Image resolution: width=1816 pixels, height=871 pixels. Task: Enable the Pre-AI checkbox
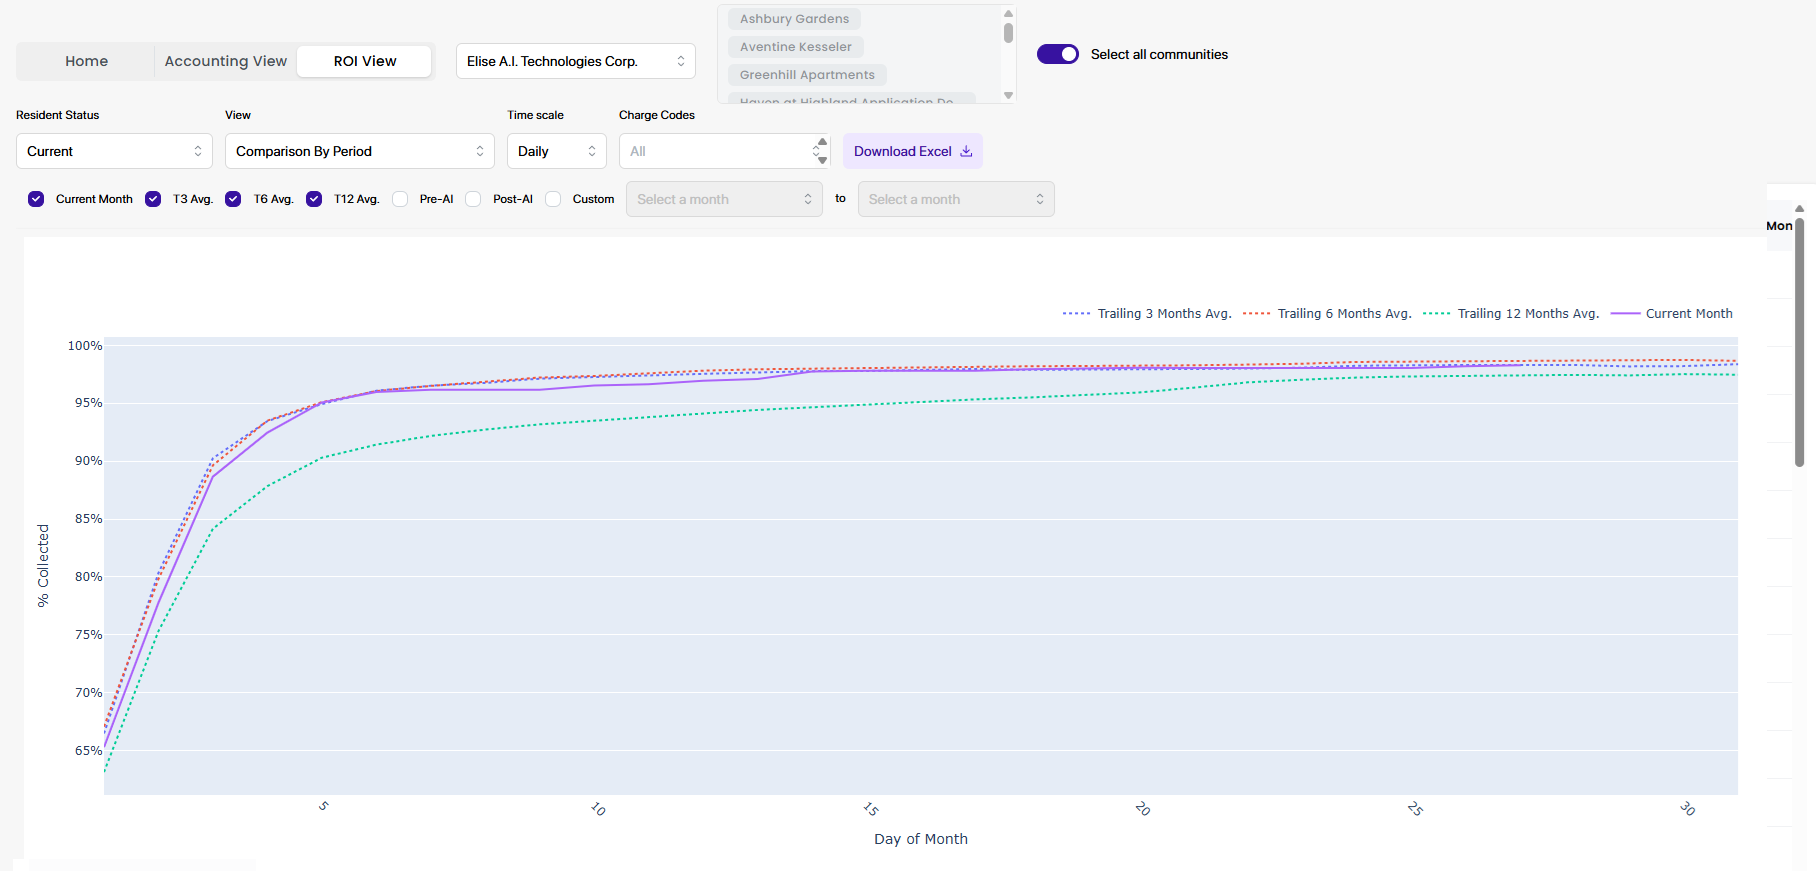point(400,199)
